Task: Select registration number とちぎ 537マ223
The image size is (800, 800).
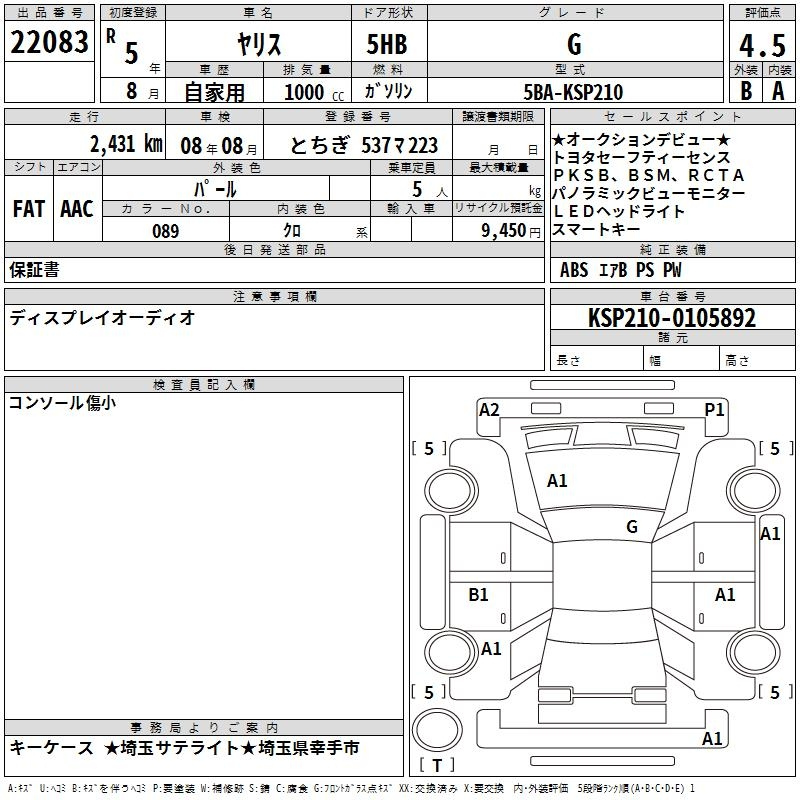Action: coord(364,145)
